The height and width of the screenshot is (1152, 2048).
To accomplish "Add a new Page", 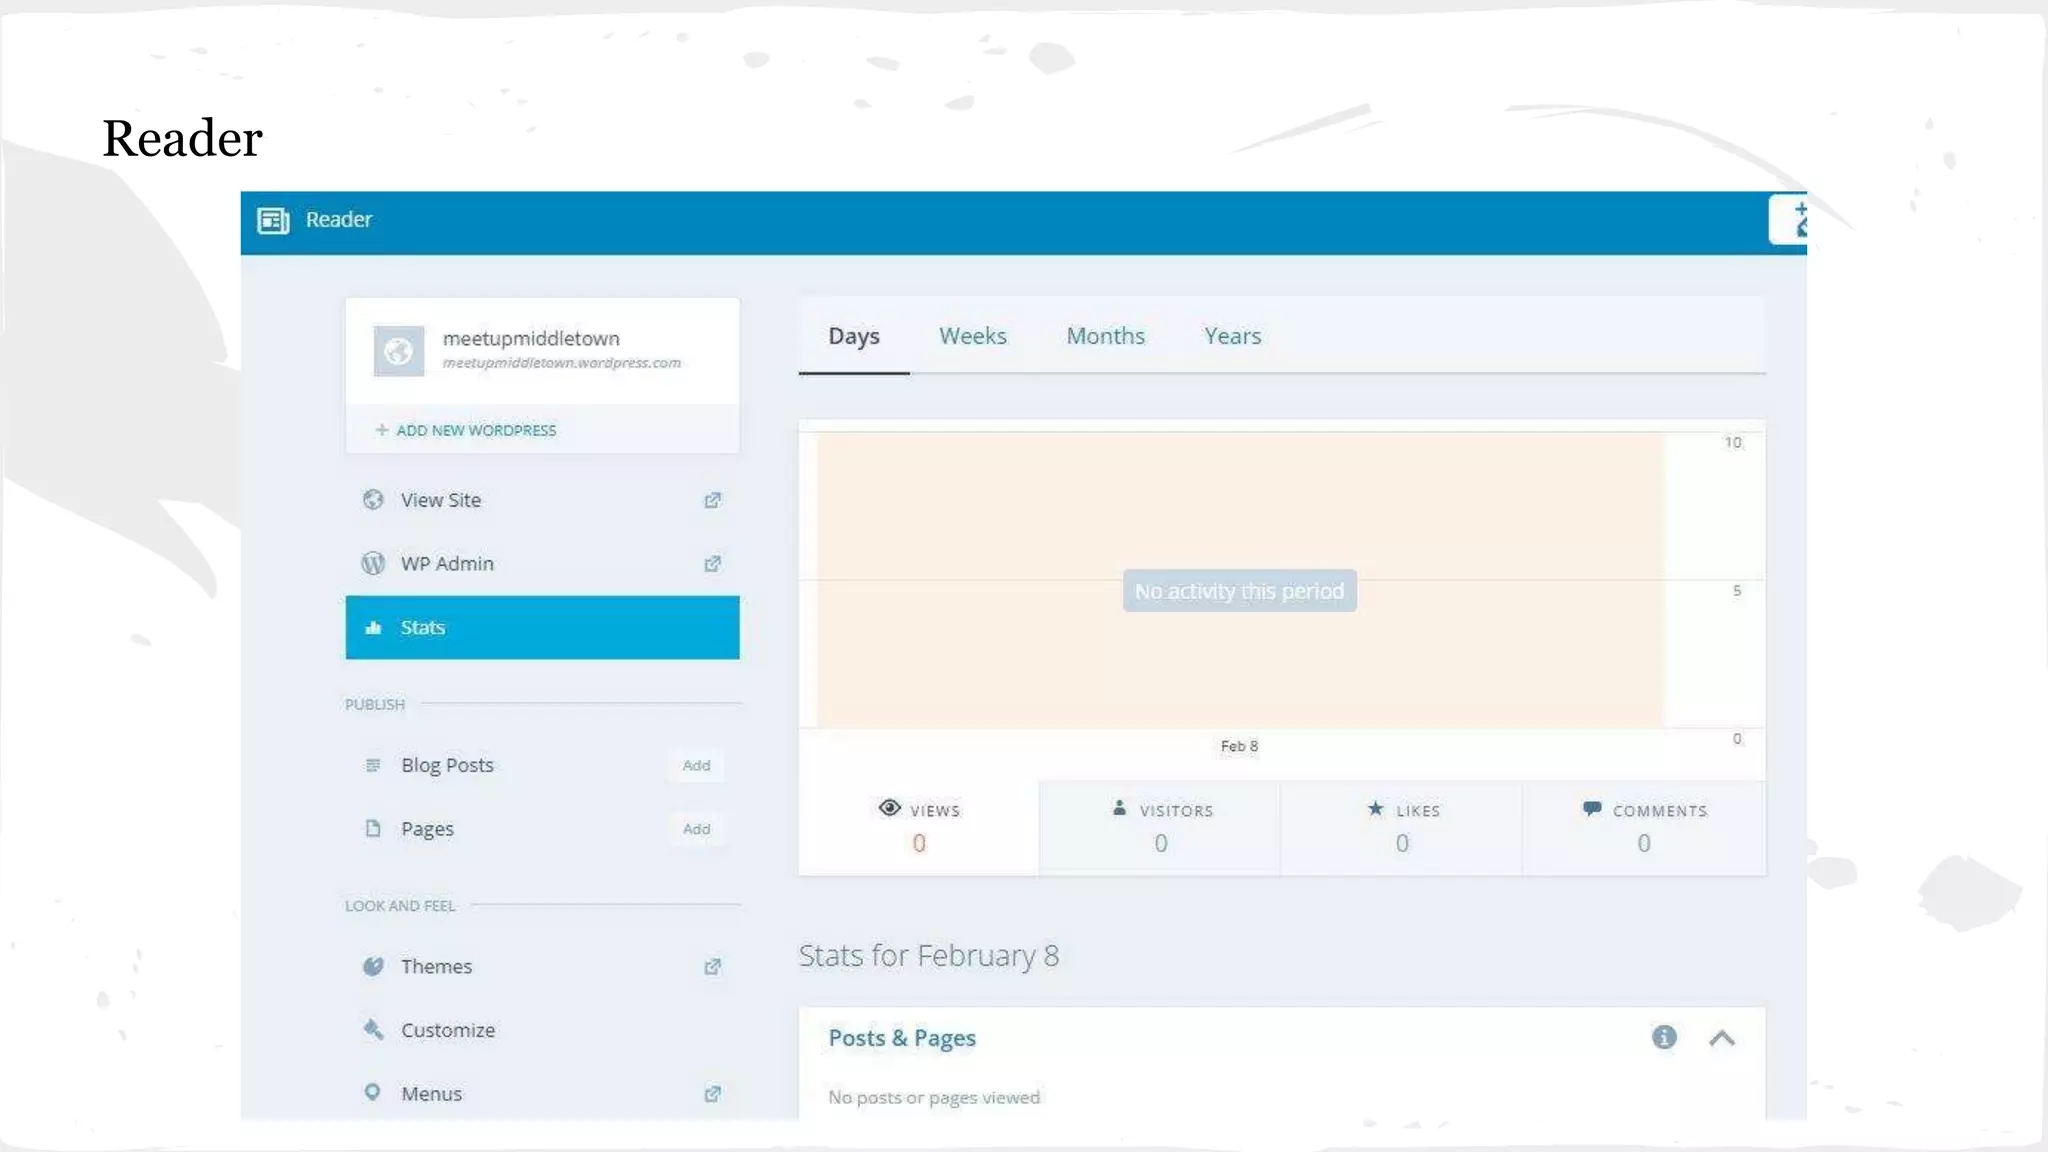I will [696, 829].
